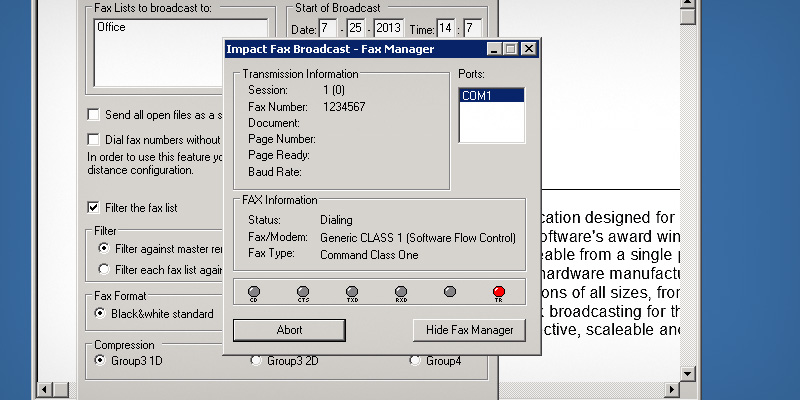The image size is (800, 400).
Task: Select Group3 2D compression option
Action: pos(256,359)
